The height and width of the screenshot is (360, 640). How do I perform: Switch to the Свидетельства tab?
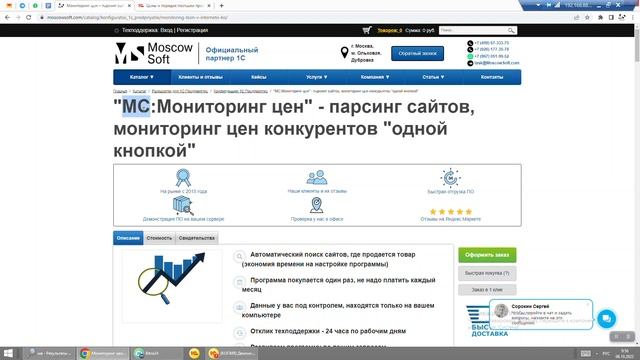[197, 238]
